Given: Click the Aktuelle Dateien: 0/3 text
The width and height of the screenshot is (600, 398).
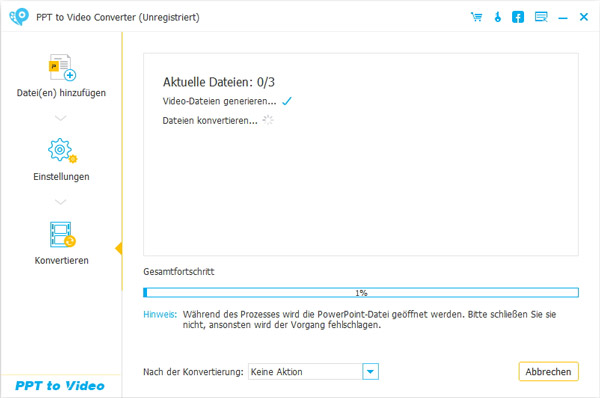Looking at the screenshot, I should [x=219, y=82].
